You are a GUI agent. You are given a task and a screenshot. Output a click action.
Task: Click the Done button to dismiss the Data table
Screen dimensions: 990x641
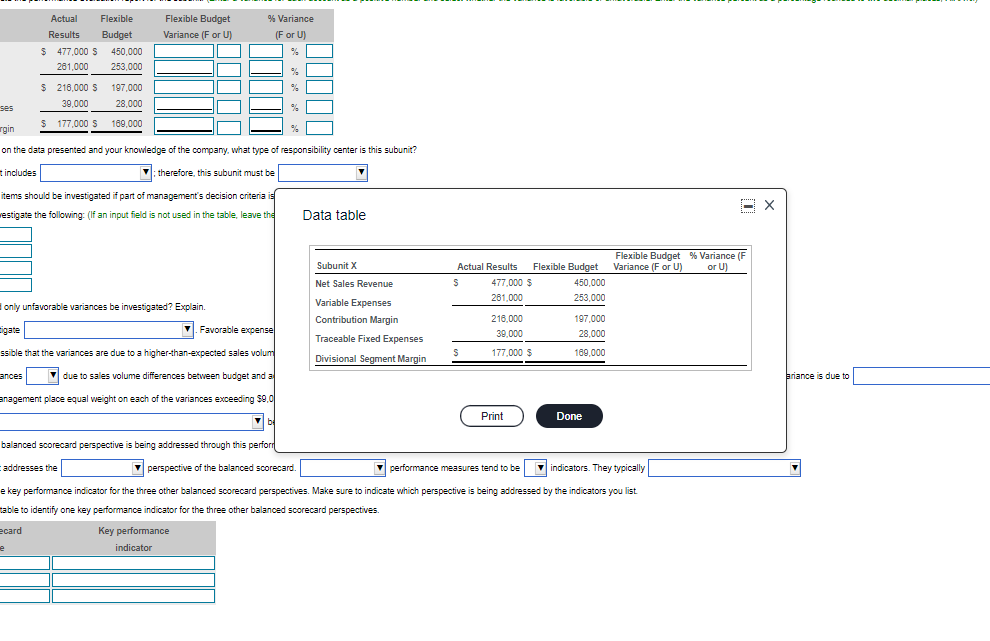coord(568,416)
